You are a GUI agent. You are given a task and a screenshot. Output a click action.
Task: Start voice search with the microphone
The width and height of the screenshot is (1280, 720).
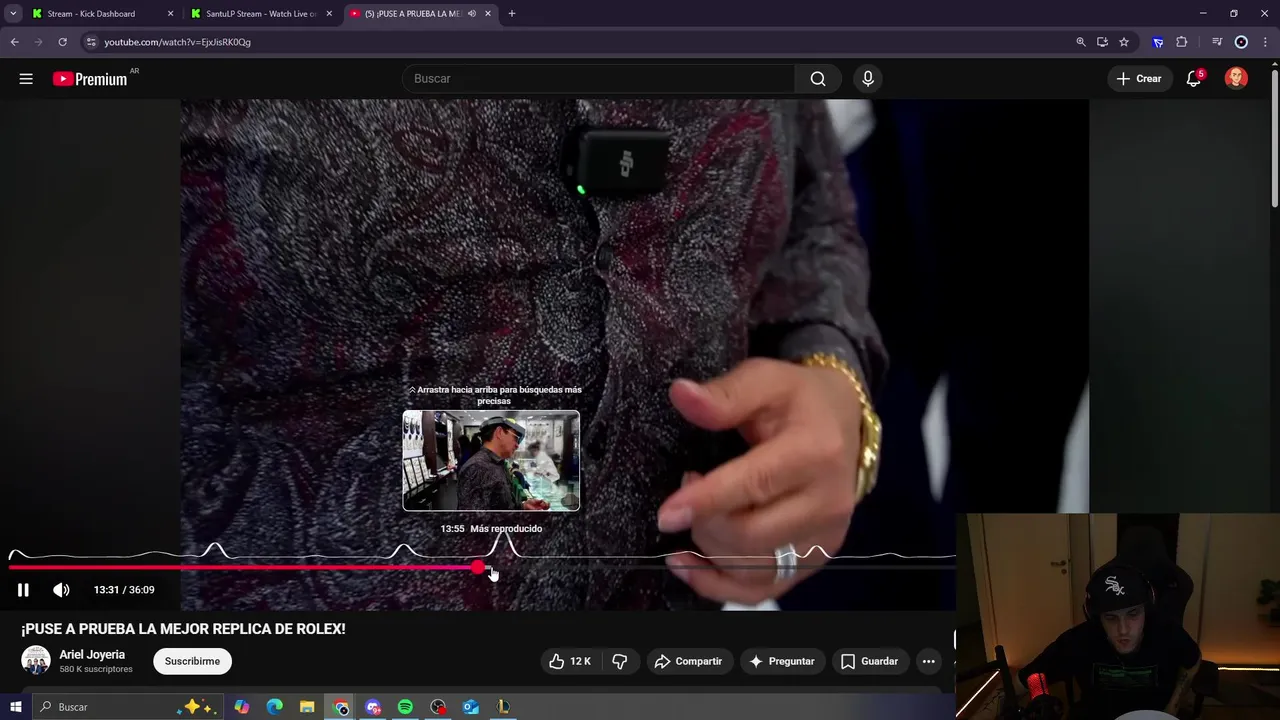pos(868,79)
